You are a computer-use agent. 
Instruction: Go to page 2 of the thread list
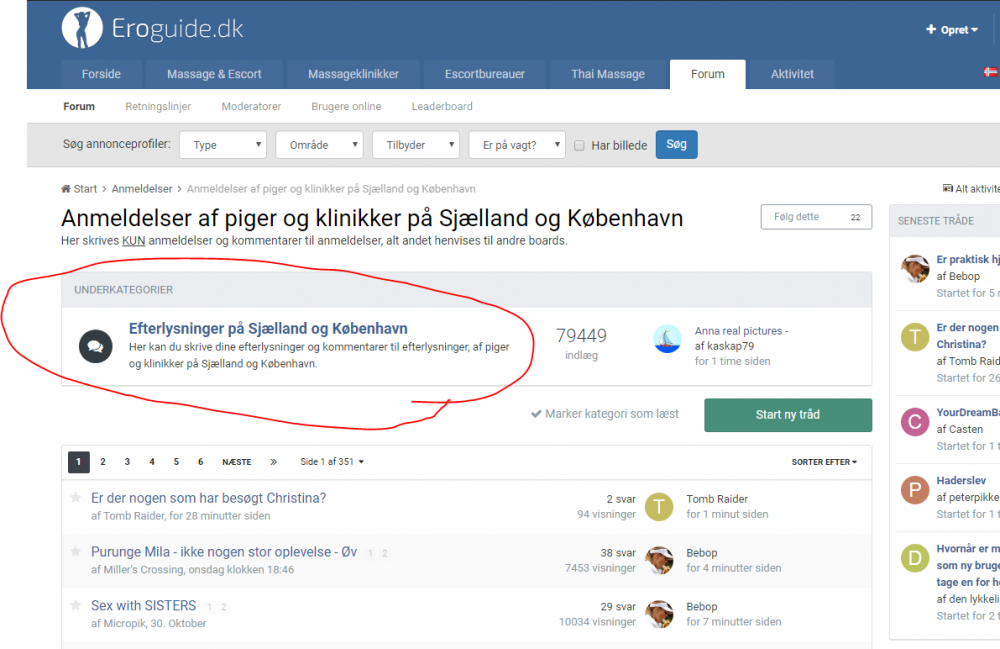[103, 462]
